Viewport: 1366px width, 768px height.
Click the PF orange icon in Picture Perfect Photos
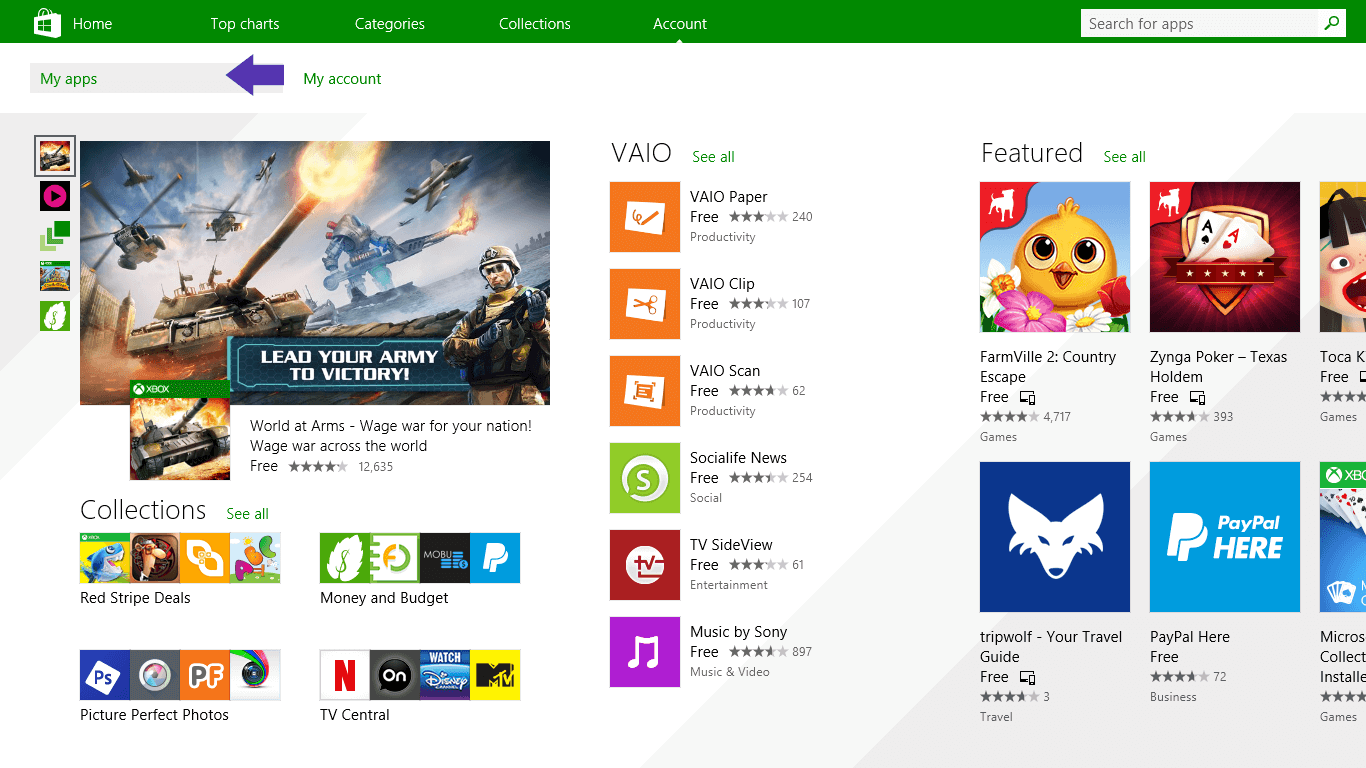(x=205, y=675)
